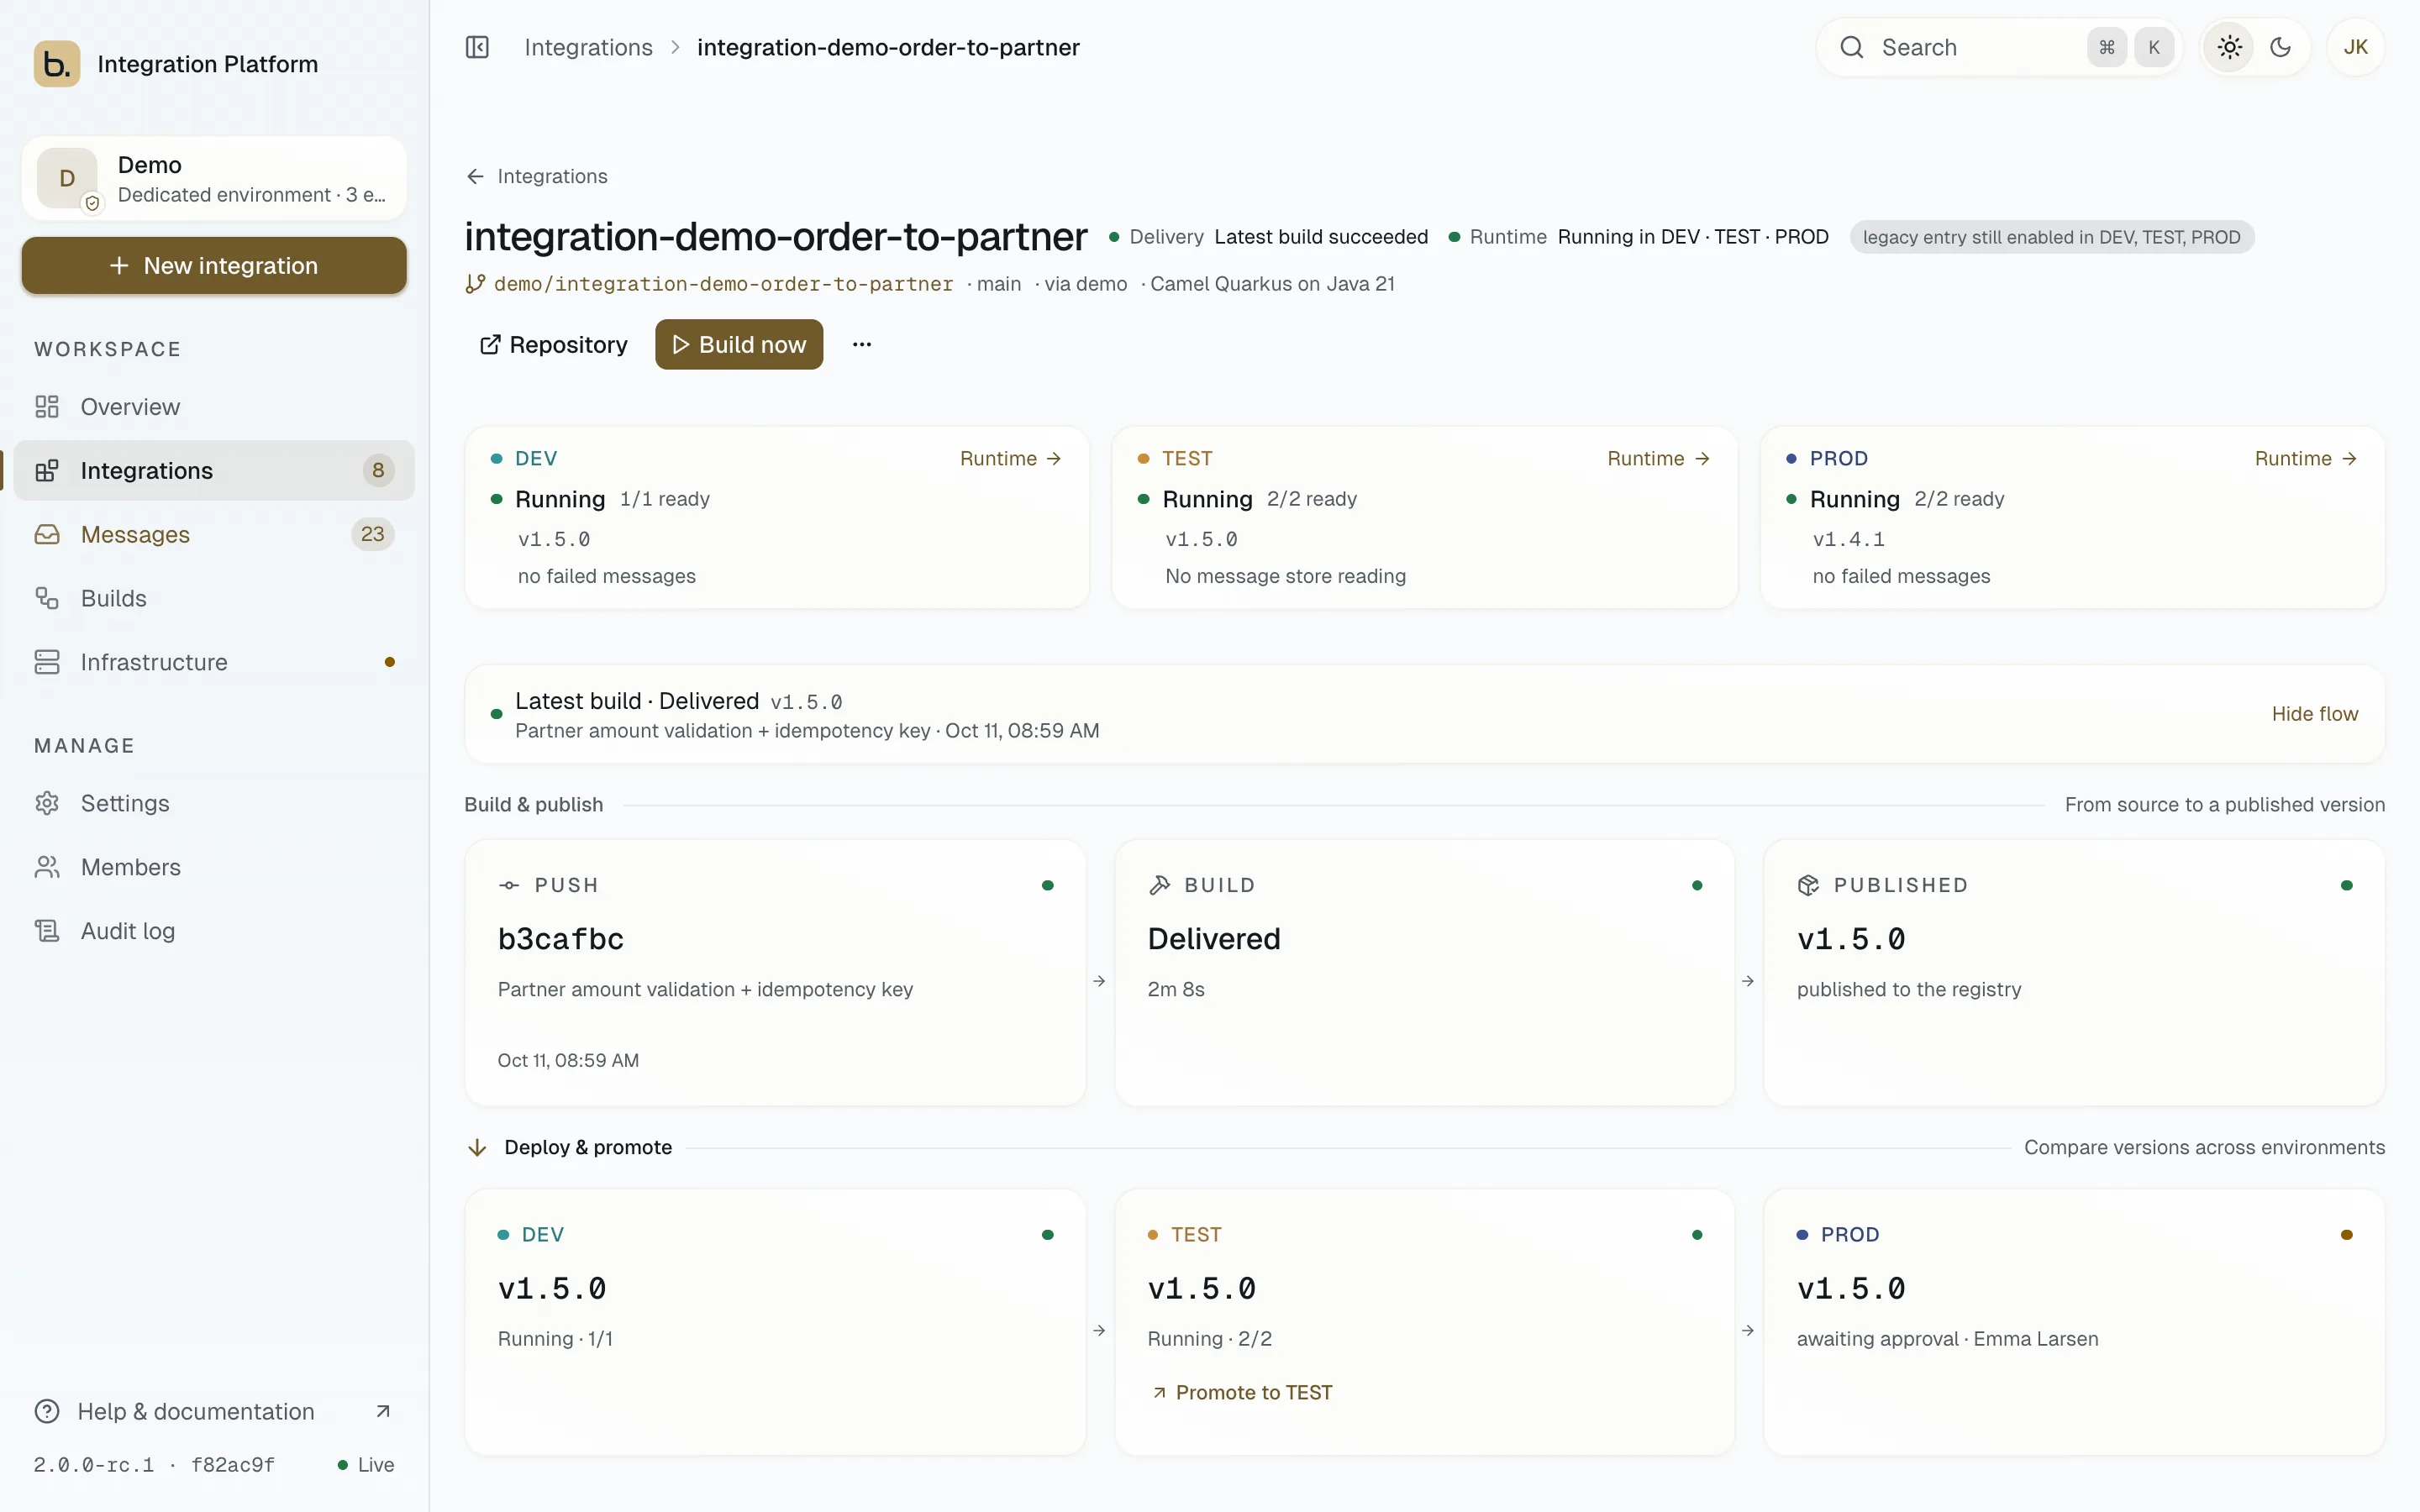Open the DEV card Runtime link
This screenshot has width=2420, height=1512.
pyautogui.click(x=1010, y=458)
